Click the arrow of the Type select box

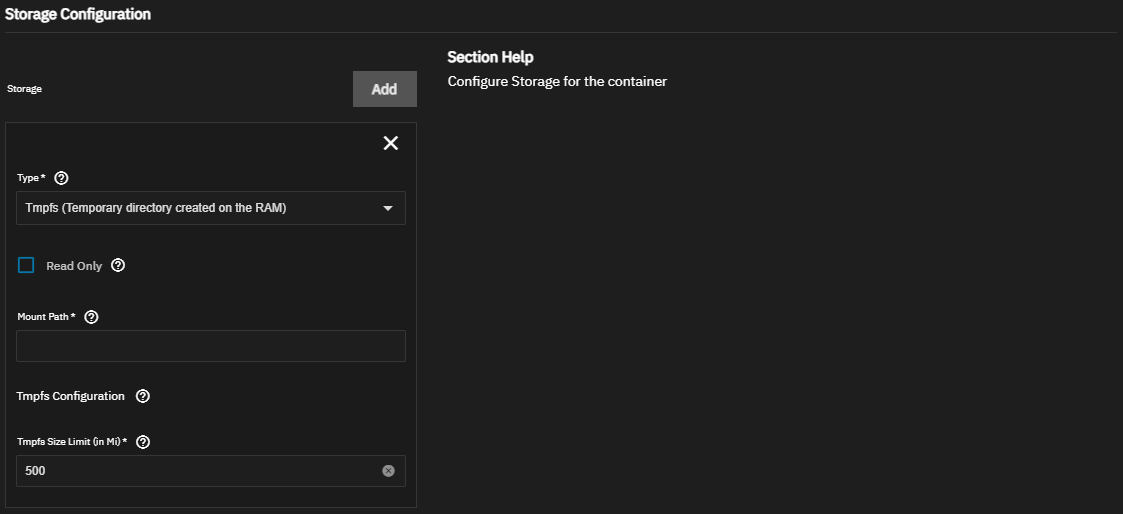388,208
